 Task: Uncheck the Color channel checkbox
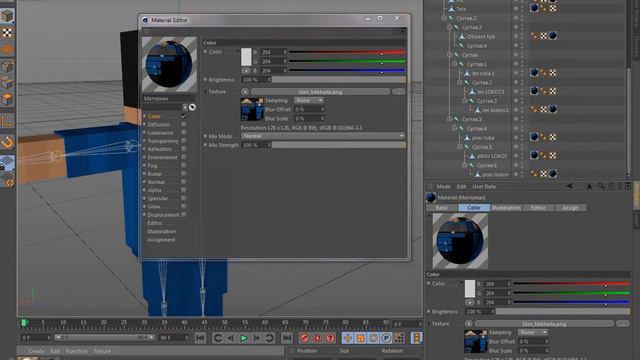(184, 116)
